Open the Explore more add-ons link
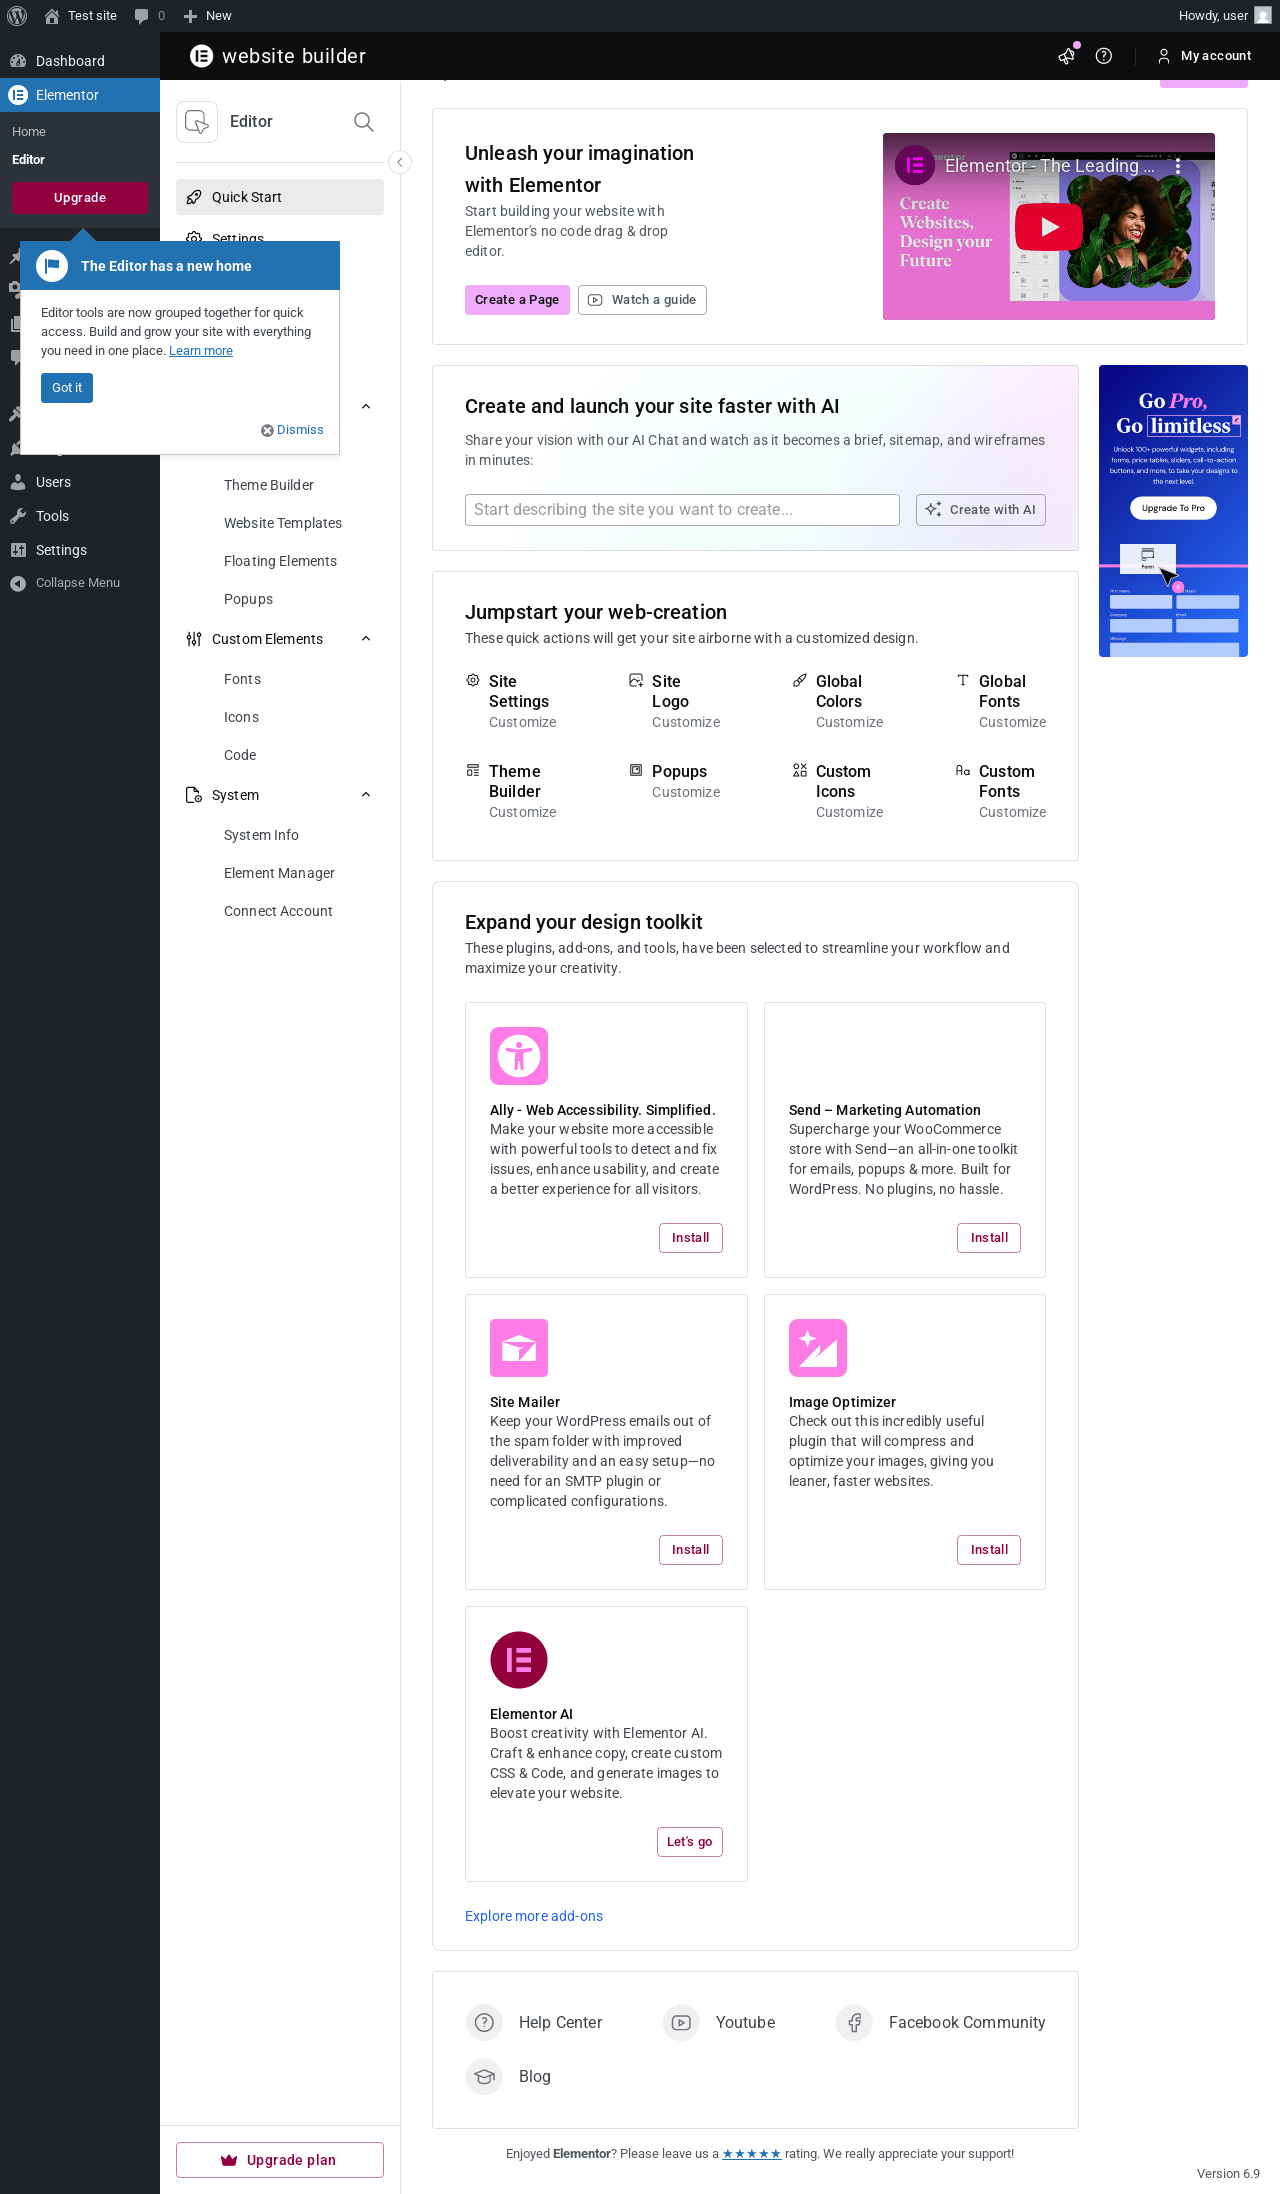 click(534, 1916)
